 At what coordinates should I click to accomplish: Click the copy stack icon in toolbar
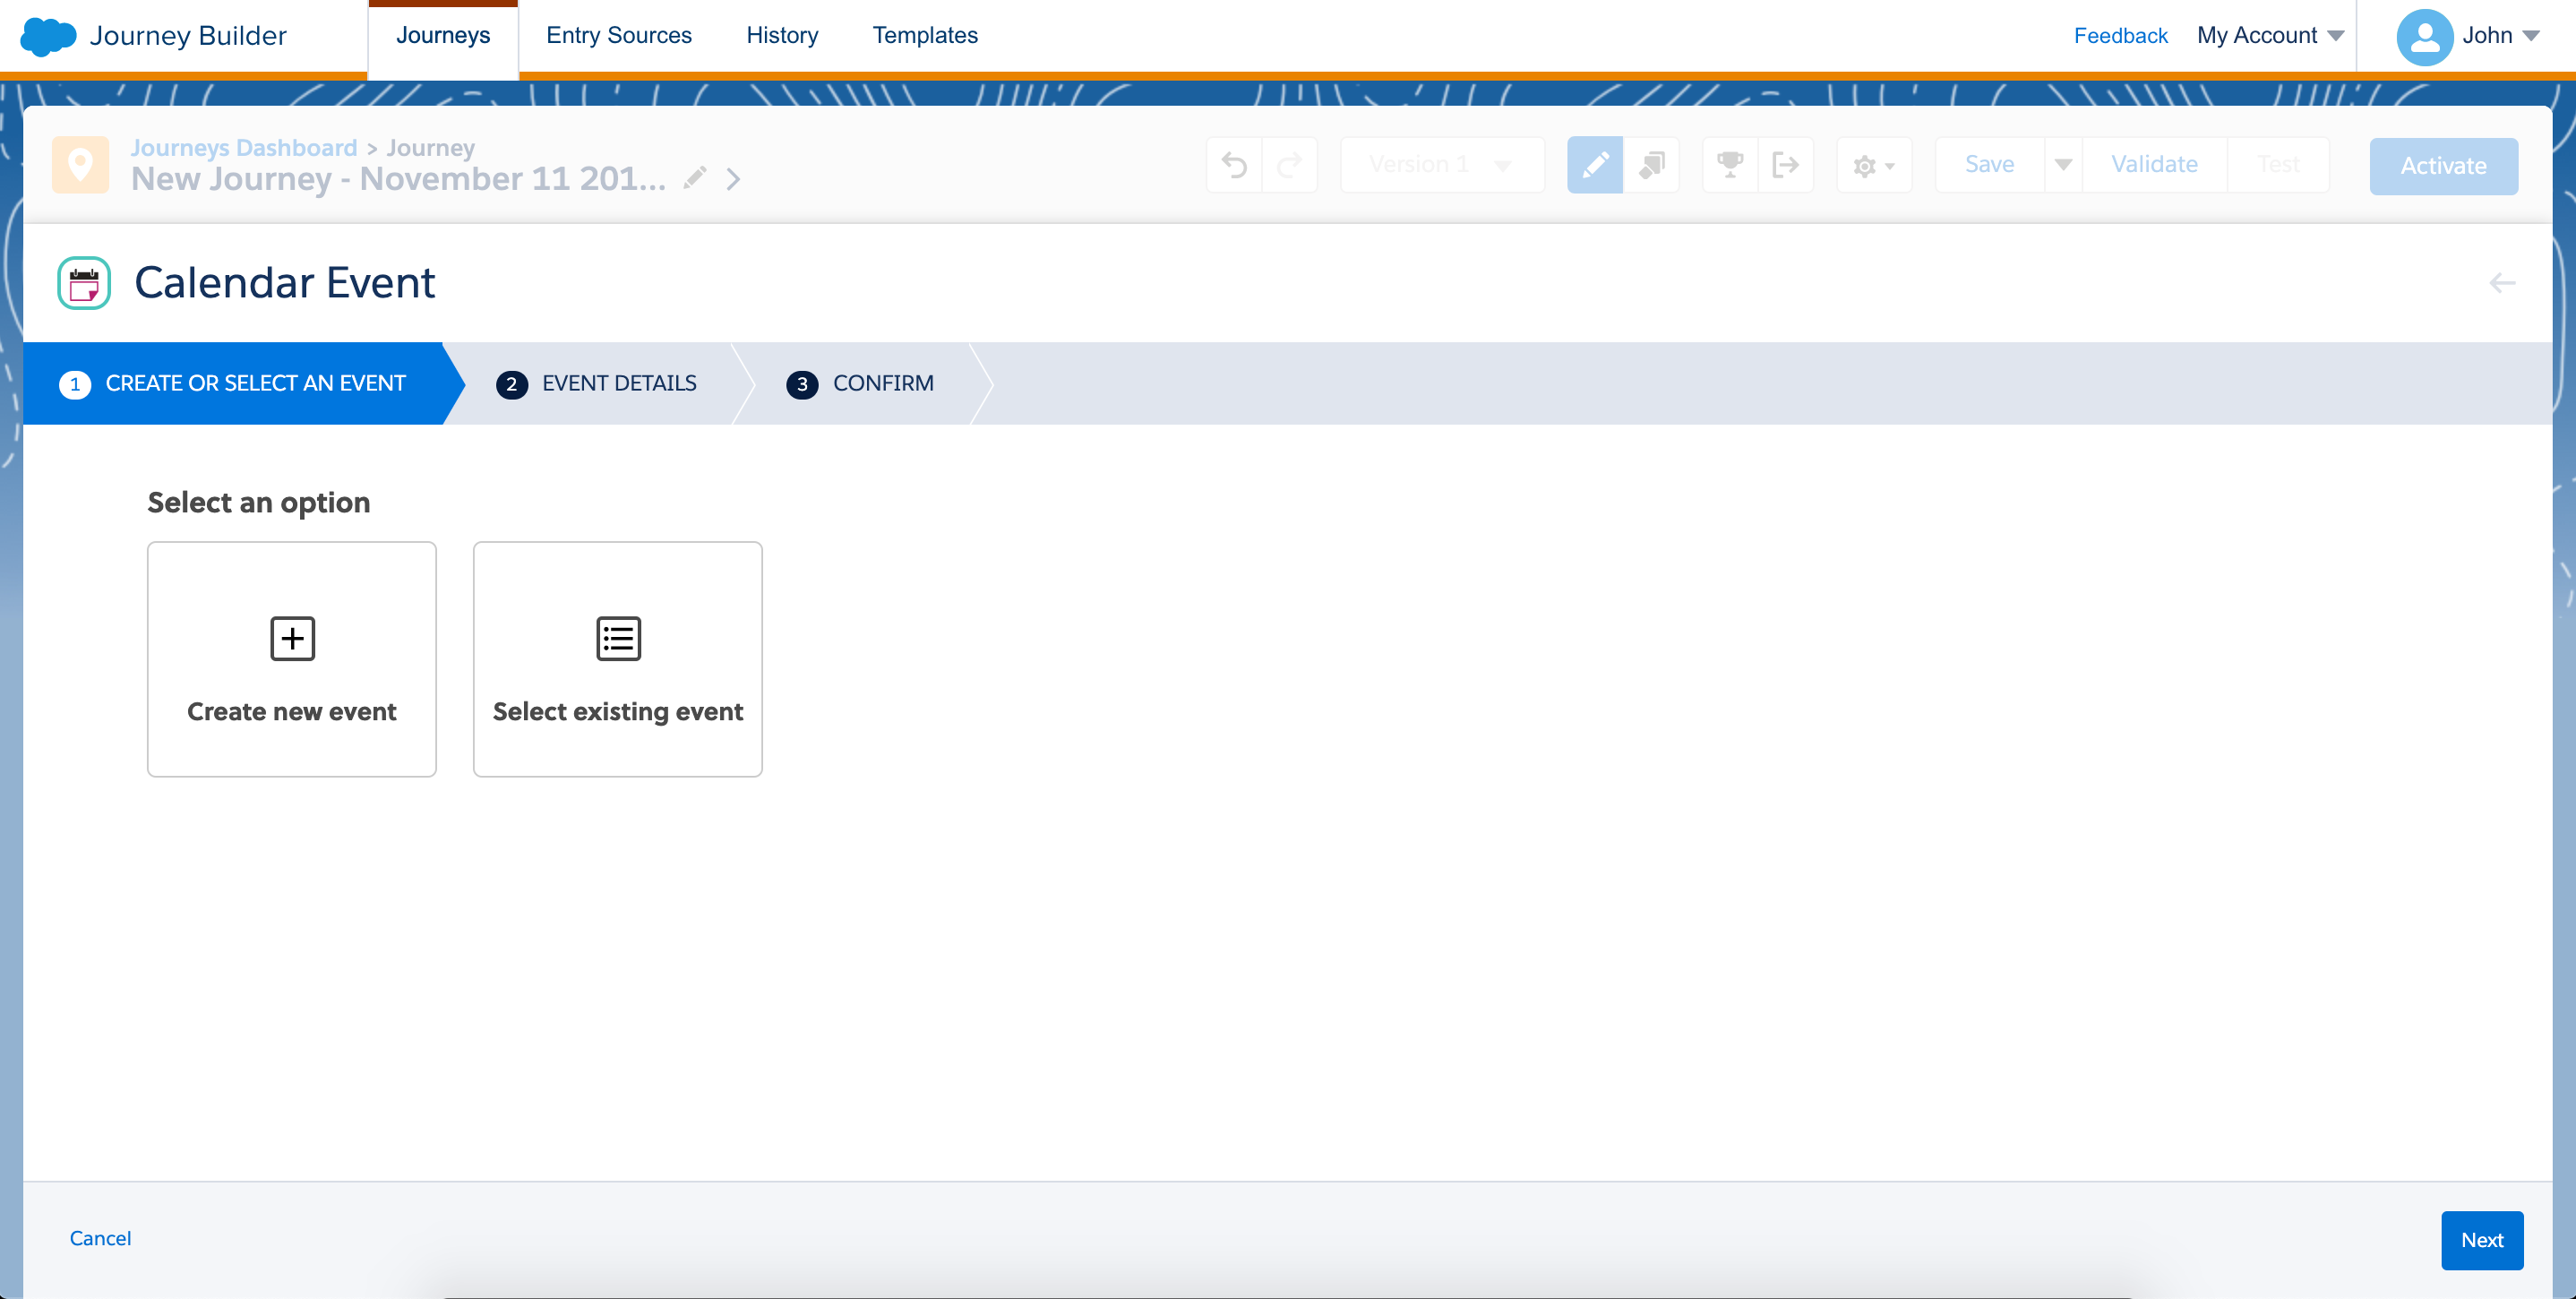pyautogui.click(x=1651, y=165)
